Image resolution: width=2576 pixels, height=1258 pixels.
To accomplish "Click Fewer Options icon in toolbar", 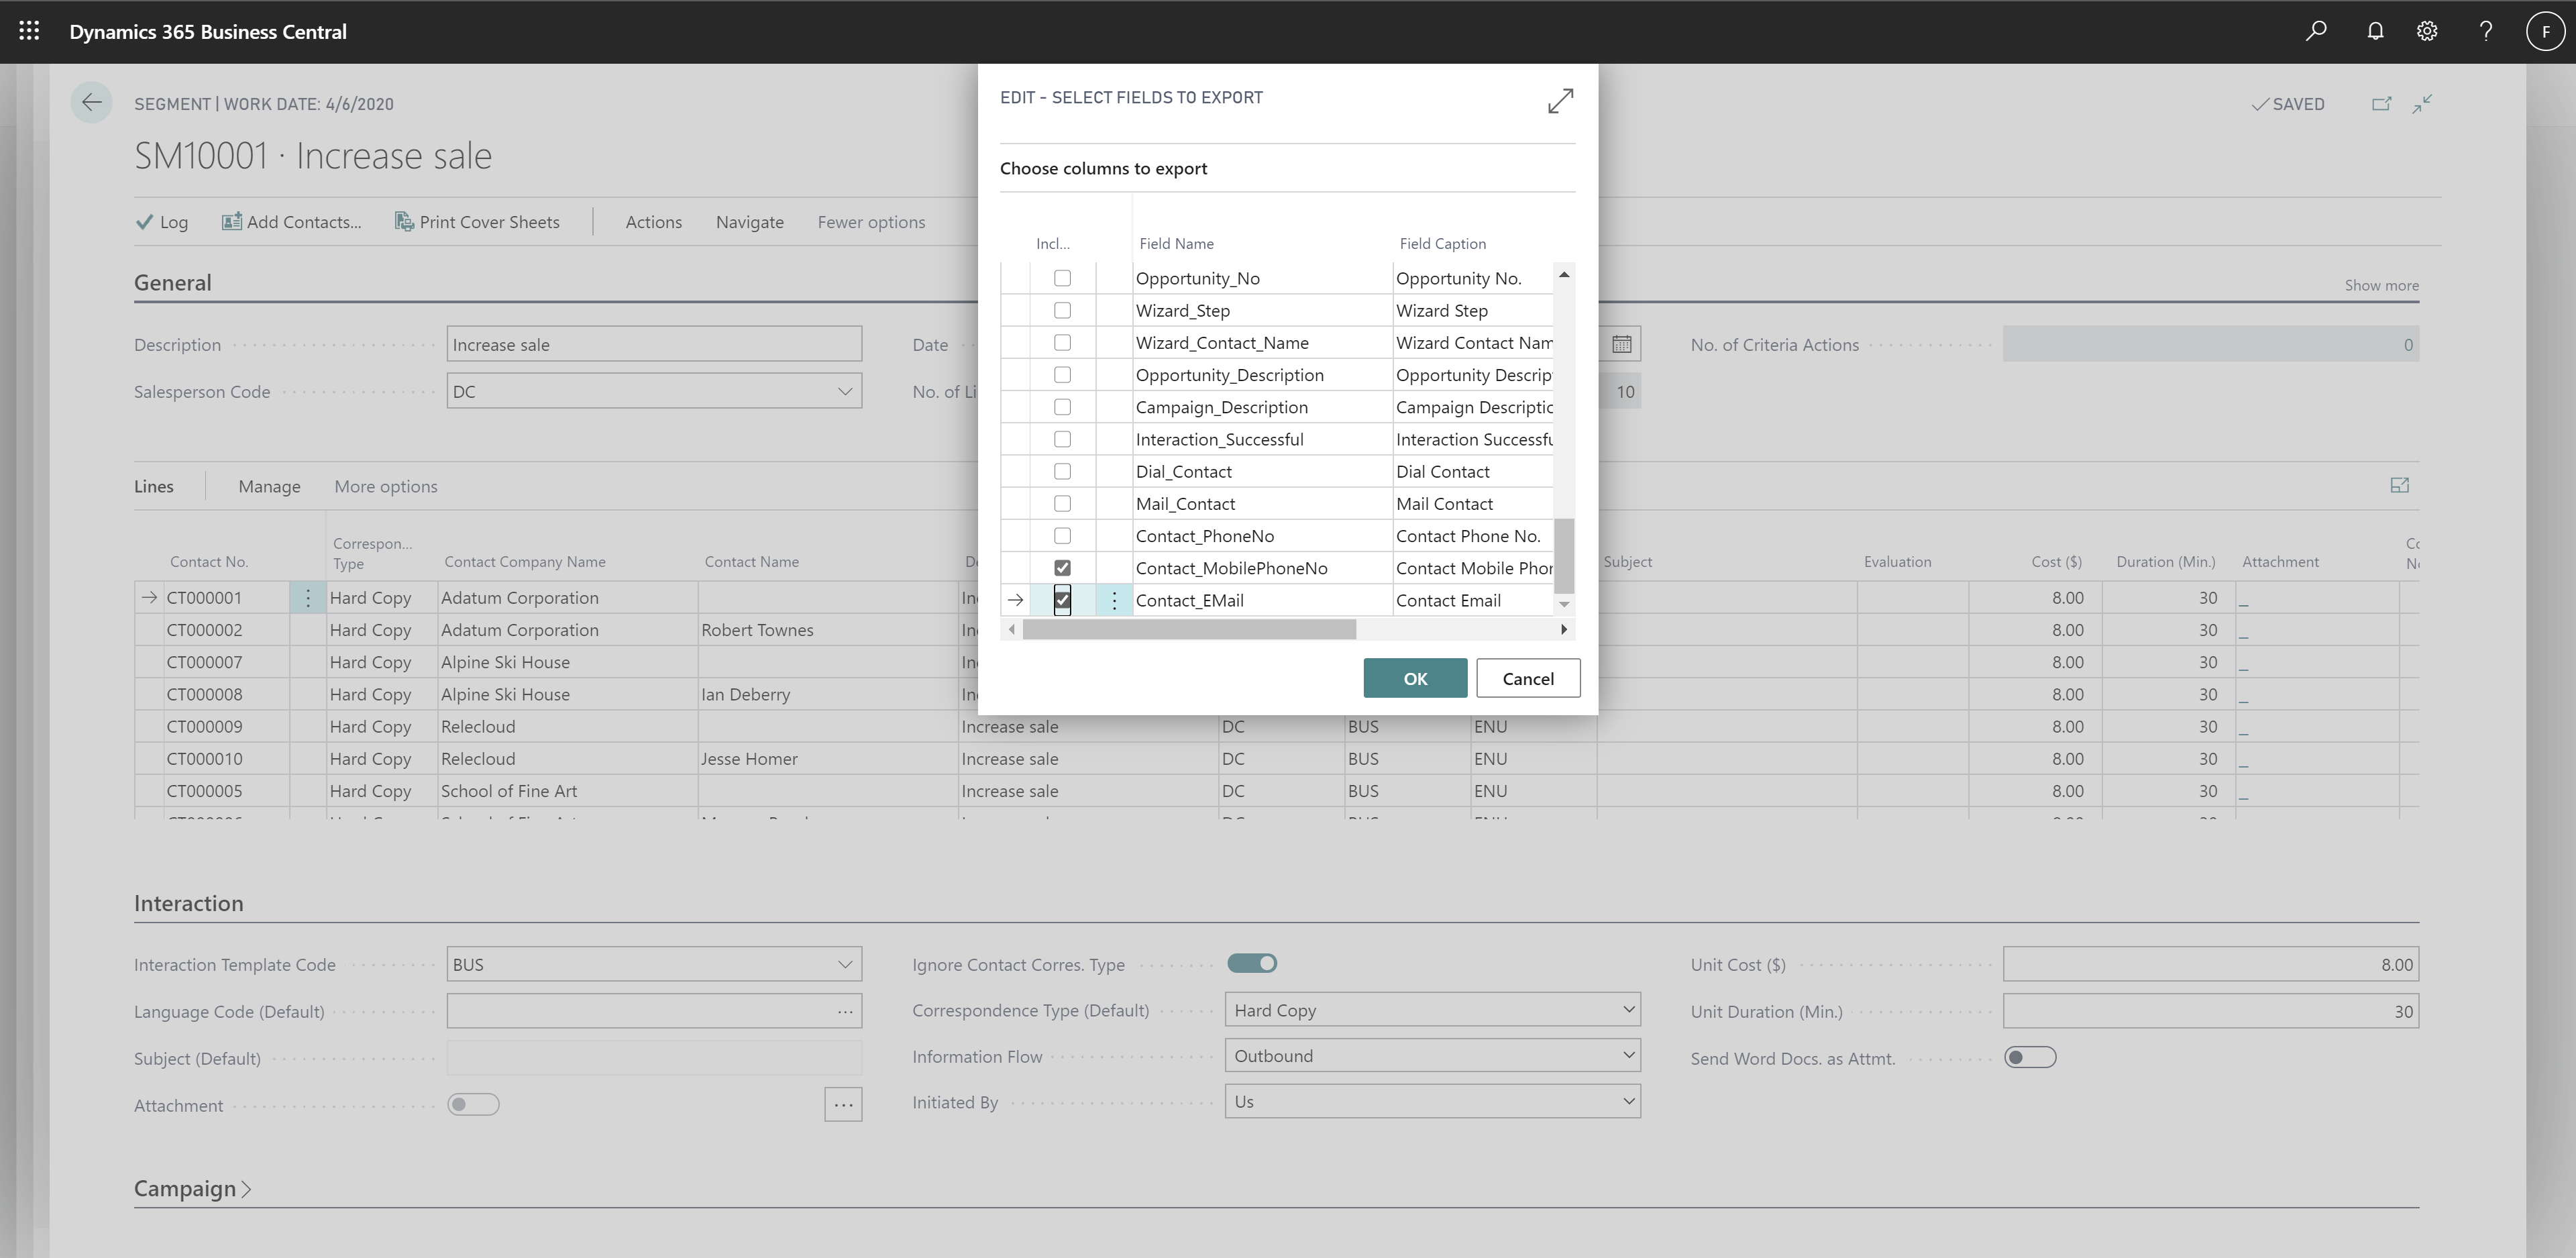I will (x=872, y=221).
